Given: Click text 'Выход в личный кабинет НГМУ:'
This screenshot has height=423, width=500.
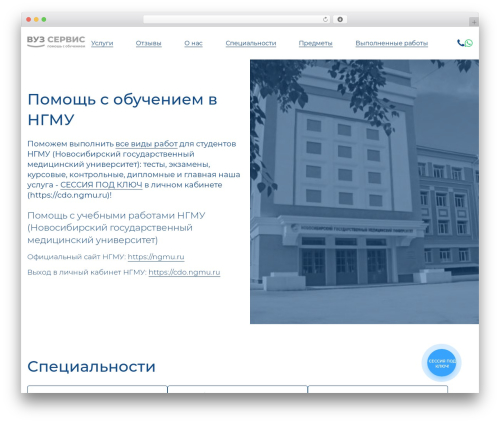Looking at the screenshot, I should click(87, 272).
